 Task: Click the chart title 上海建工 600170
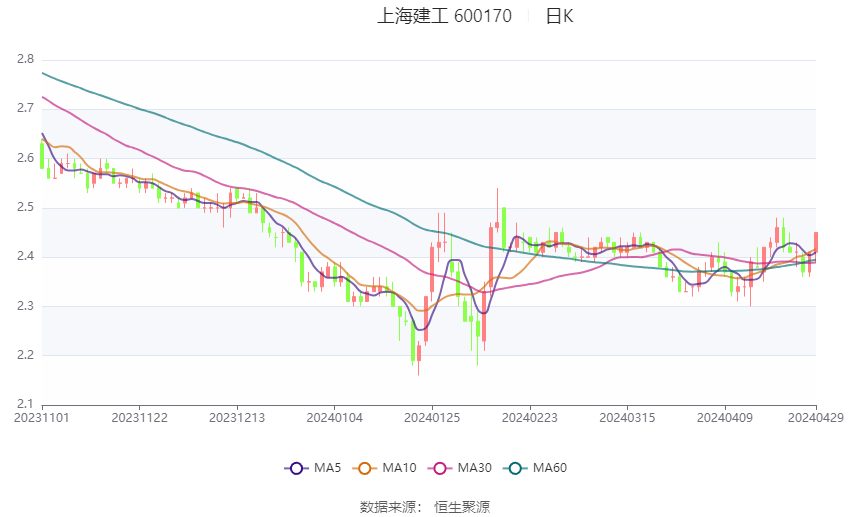coord(444,16)
